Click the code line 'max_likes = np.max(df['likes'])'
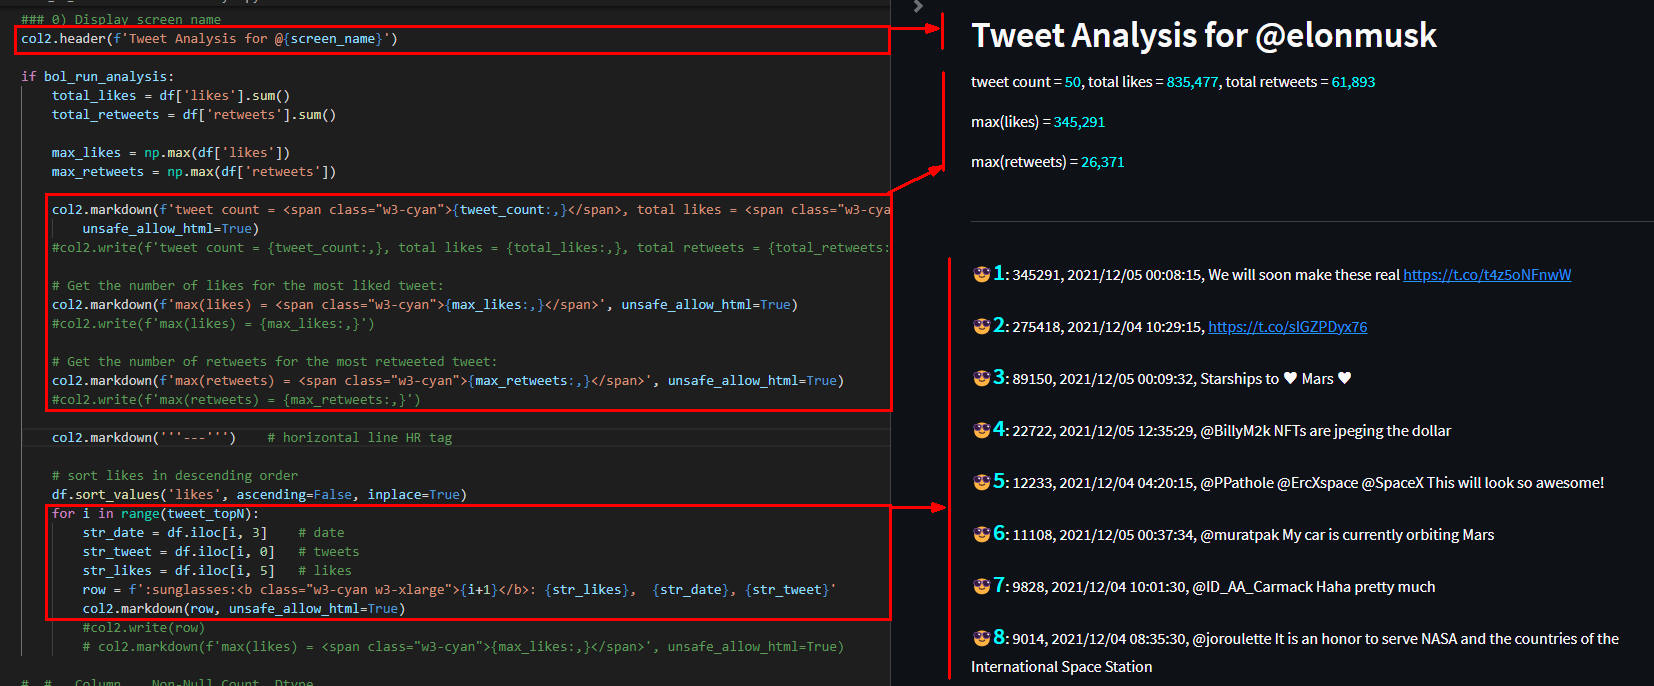 [x=171, y=153]
